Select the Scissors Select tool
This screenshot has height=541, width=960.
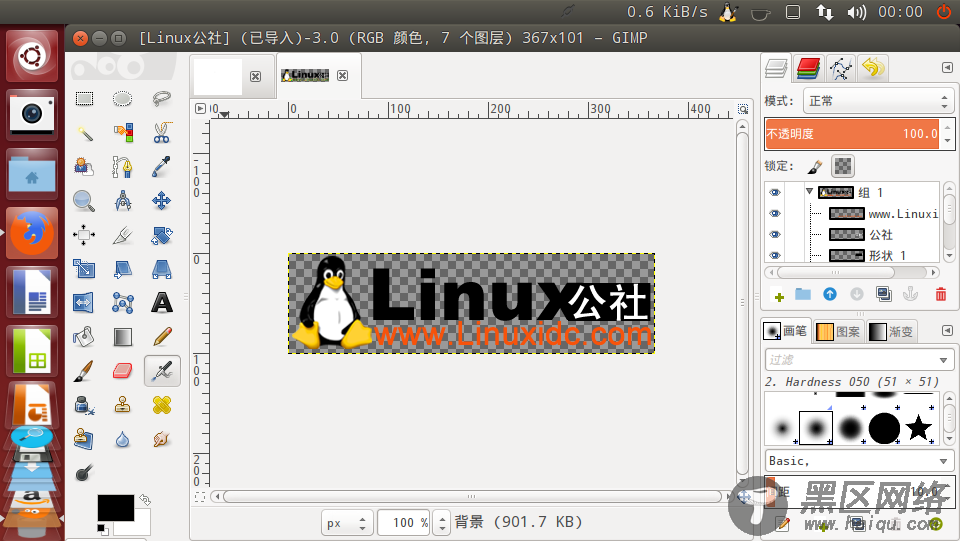pos(162,133)
